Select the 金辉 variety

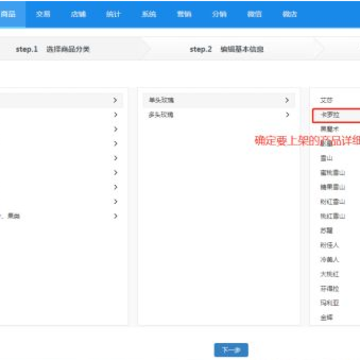326,318
